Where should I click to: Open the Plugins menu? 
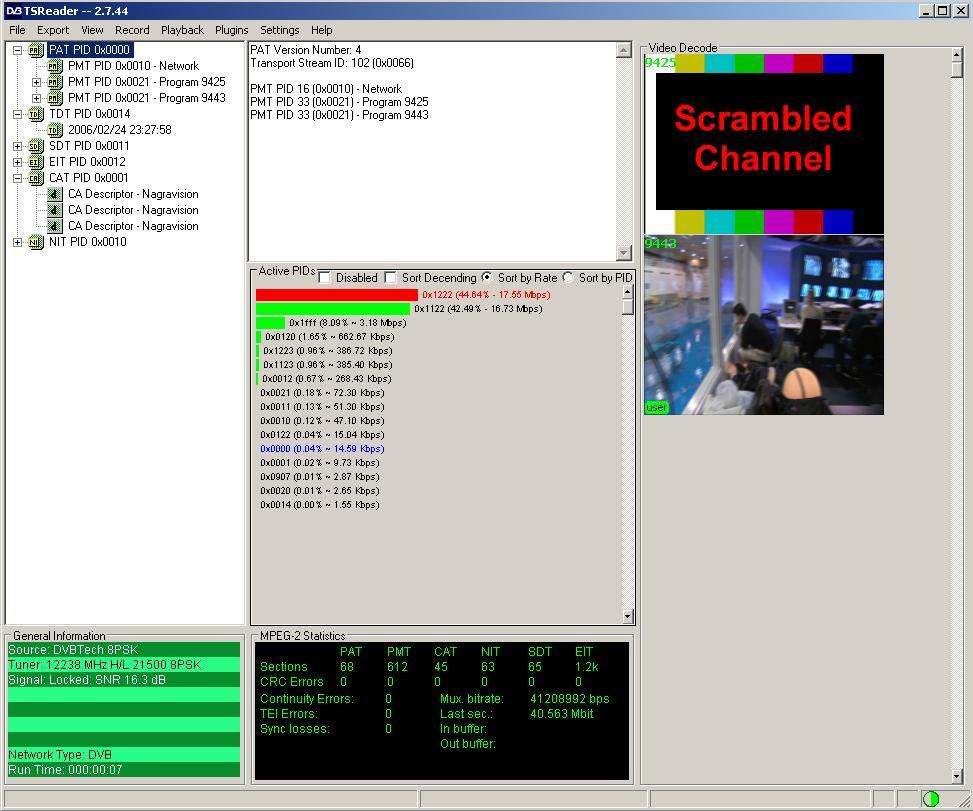coord(231,30)
